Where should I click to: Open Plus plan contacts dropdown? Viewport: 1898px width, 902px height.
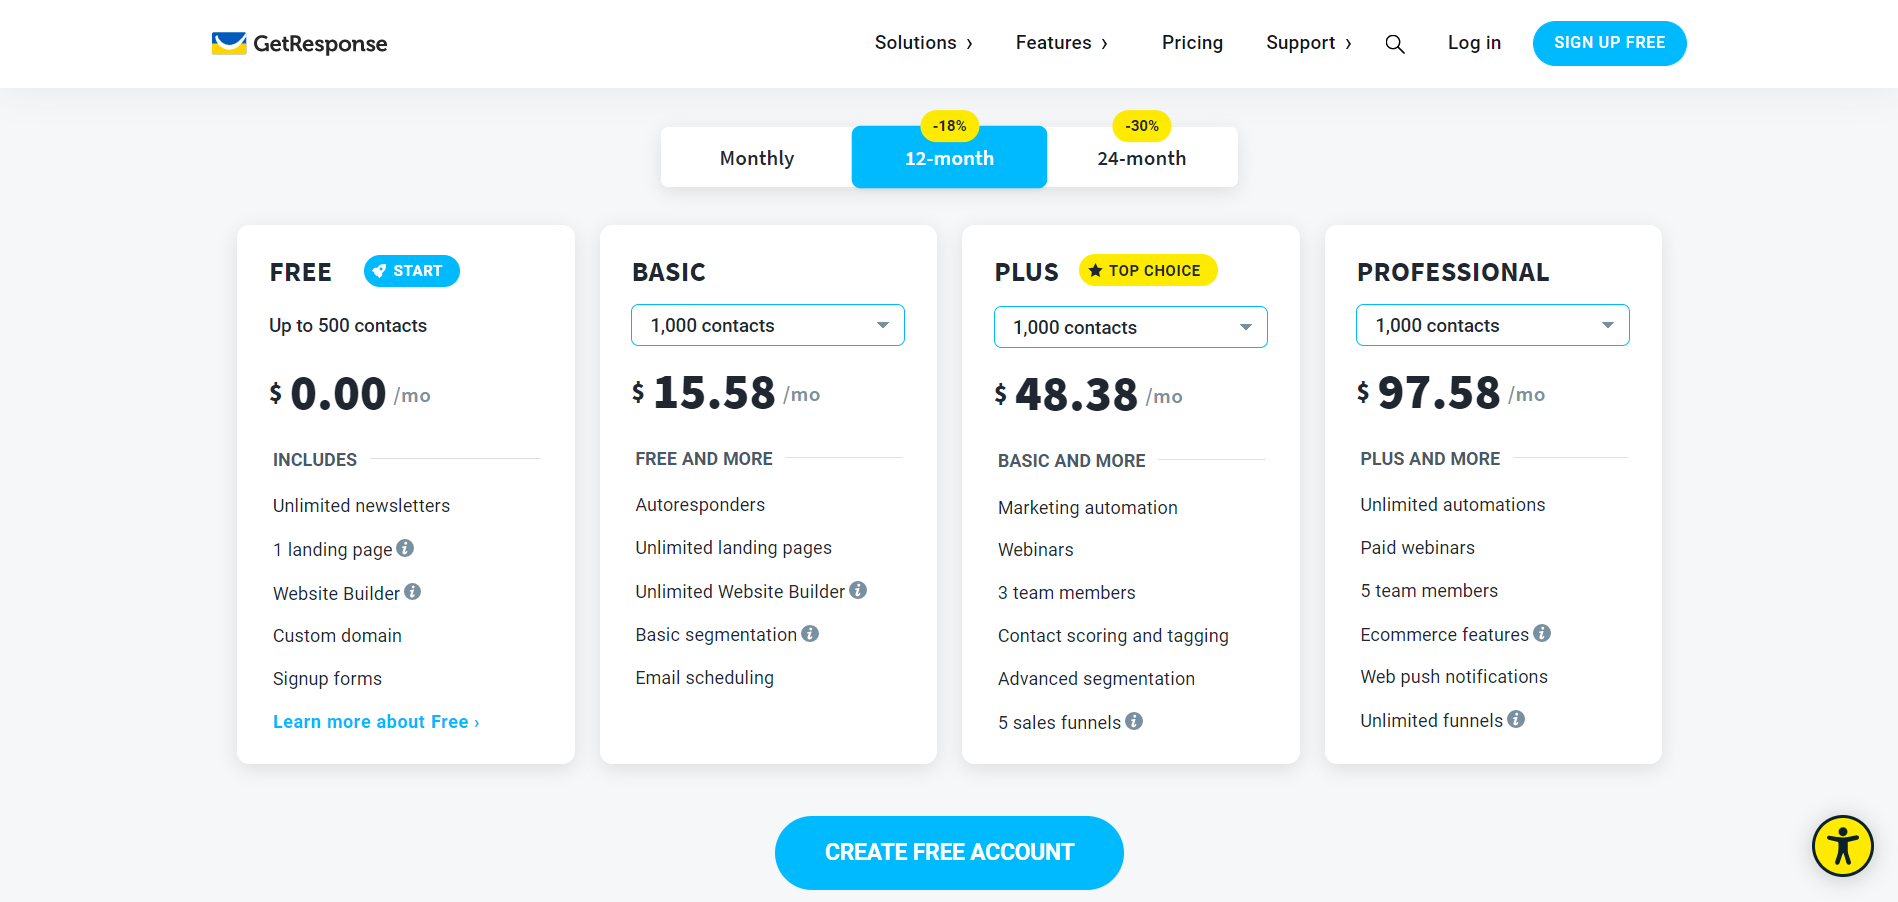click(x=1130, y=327)
